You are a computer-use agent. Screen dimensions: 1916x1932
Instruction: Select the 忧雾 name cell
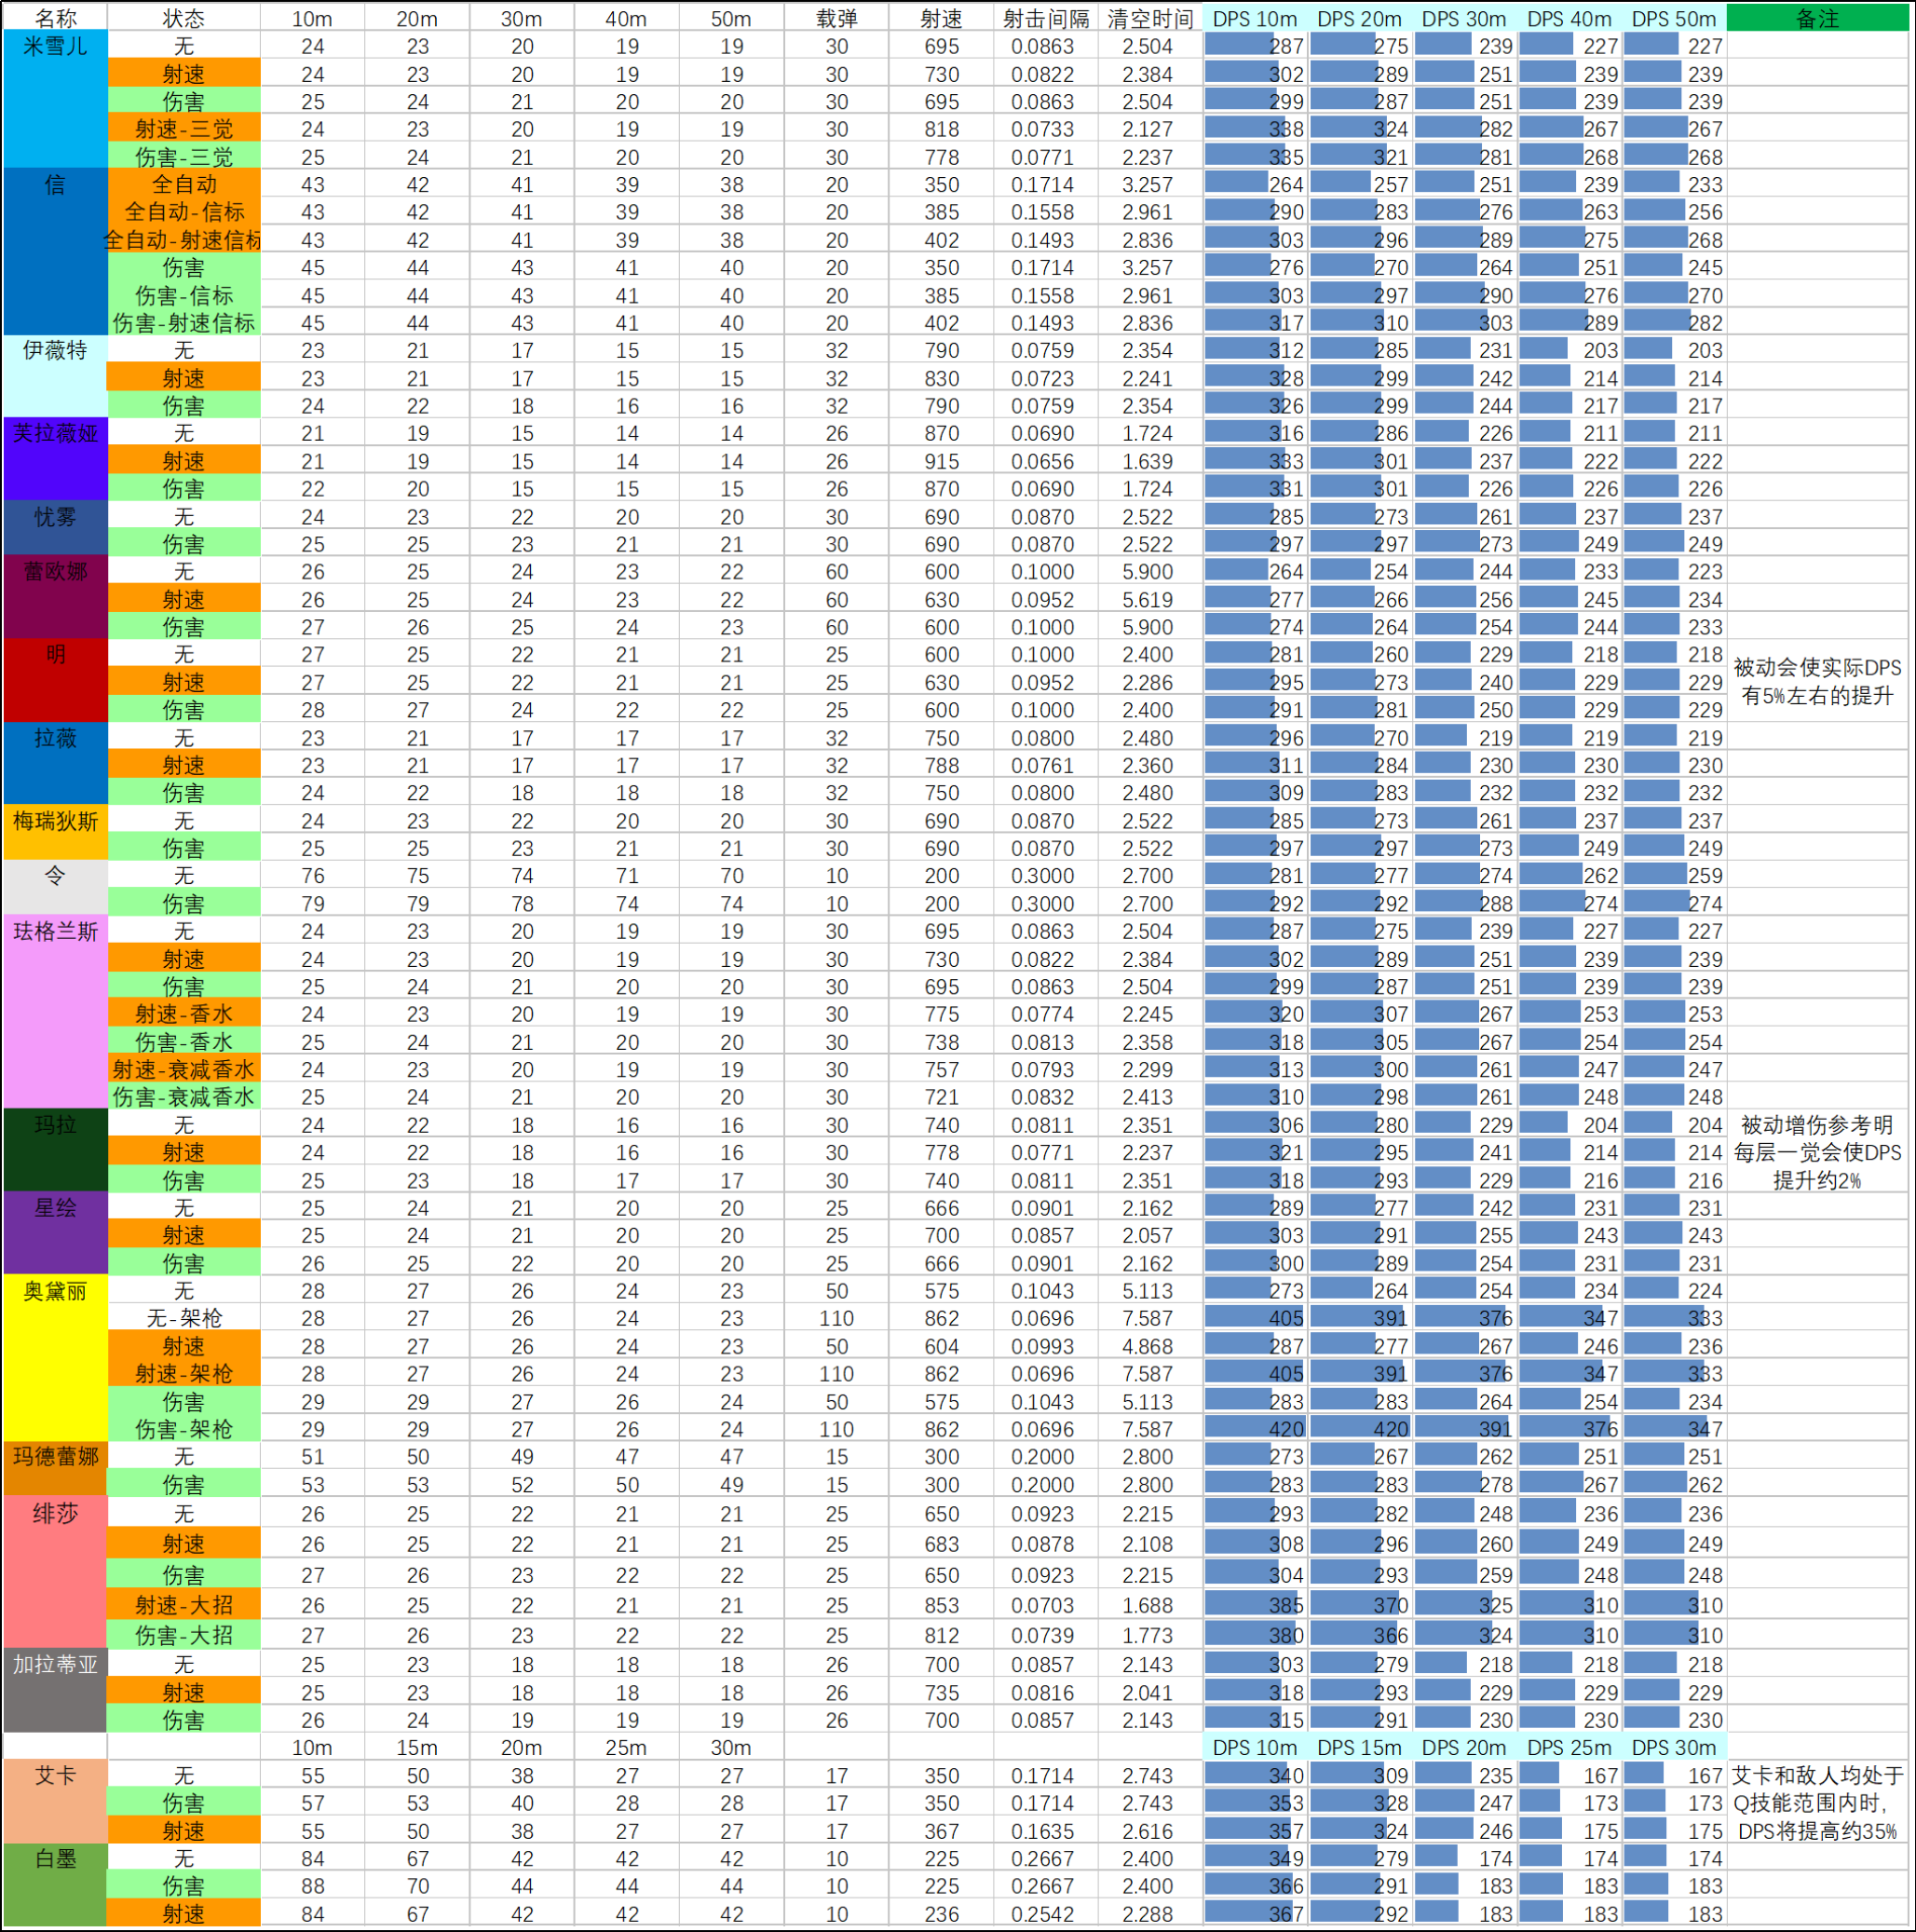pos(55,528)
